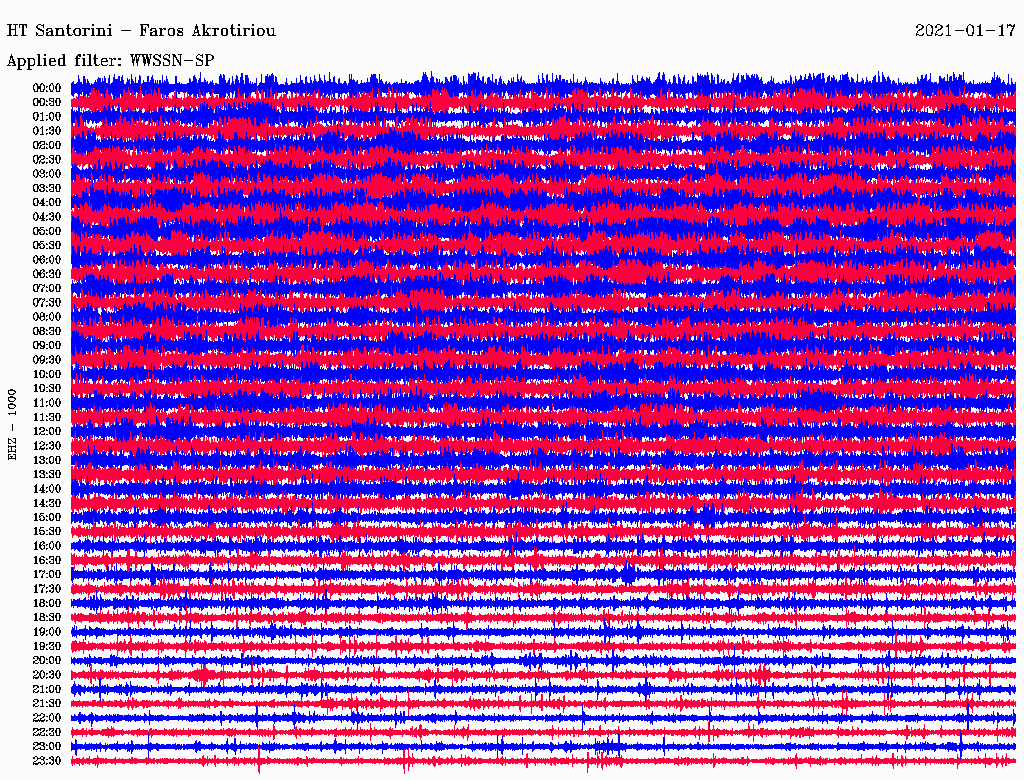Select the 16:00 time label
Image resolution: width=1024 pixels, height=780 pixels.
pos(47,545)
